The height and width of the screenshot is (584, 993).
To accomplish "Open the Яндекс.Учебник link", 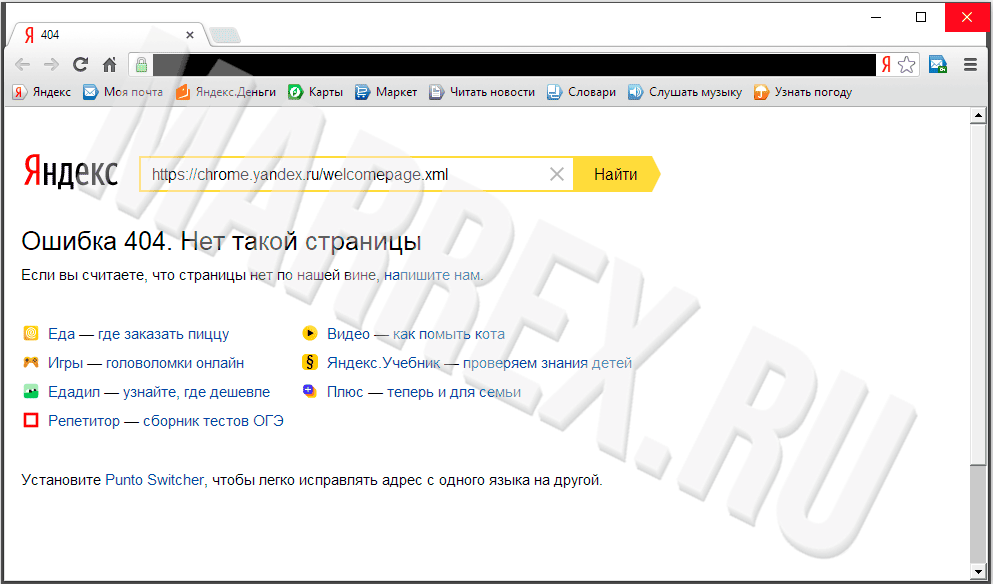I will tap(479, 363).
